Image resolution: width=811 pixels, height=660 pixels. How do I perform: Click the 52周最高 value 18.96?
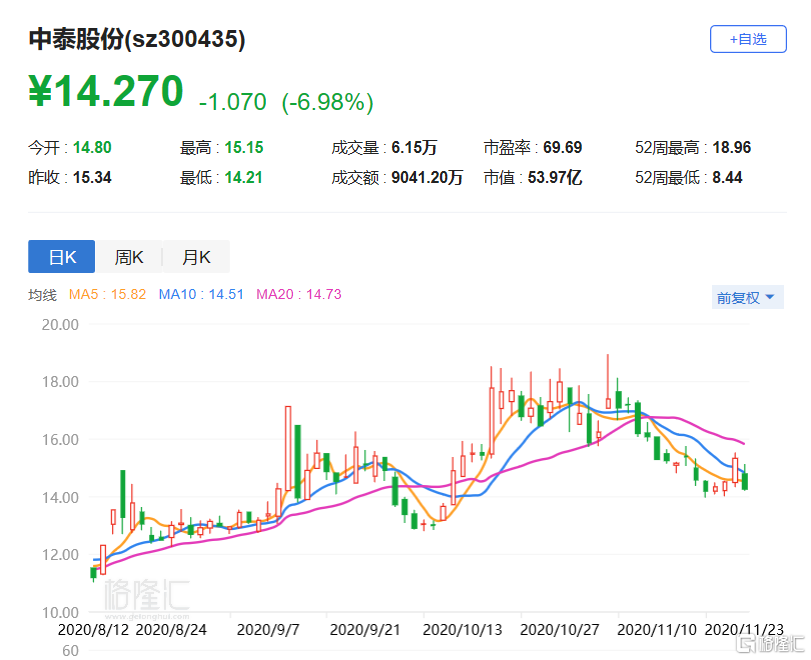tap(732, 148)
